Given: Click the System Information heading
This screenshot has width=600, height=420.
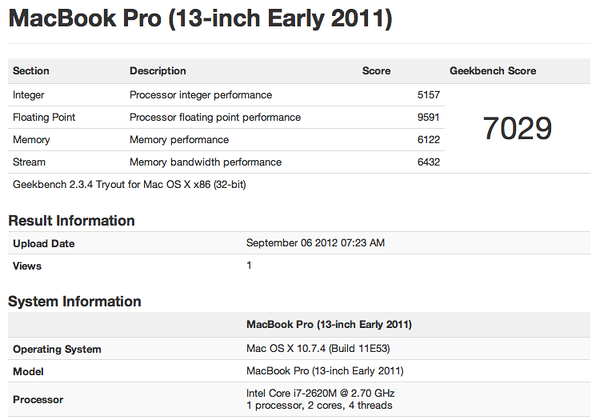Looking at the screenshot, I should (x=75, y=301).
